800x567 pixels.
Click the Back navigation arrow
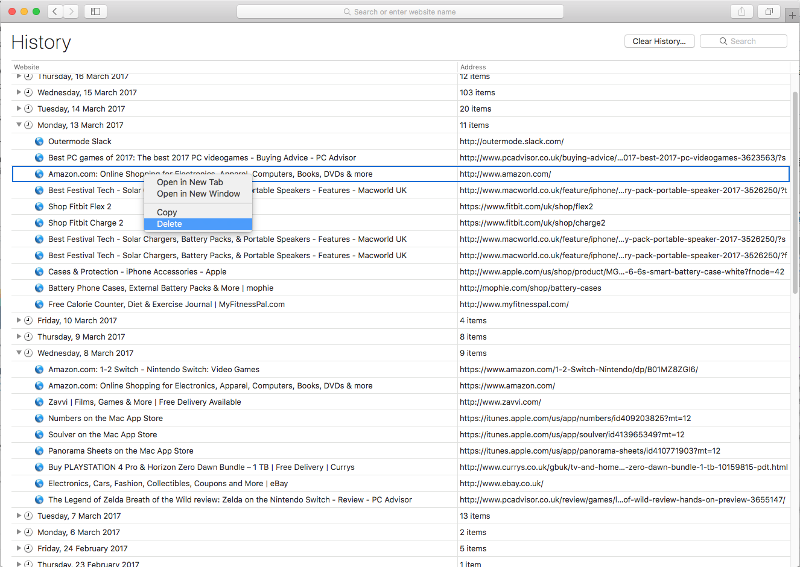pos(55,11)
